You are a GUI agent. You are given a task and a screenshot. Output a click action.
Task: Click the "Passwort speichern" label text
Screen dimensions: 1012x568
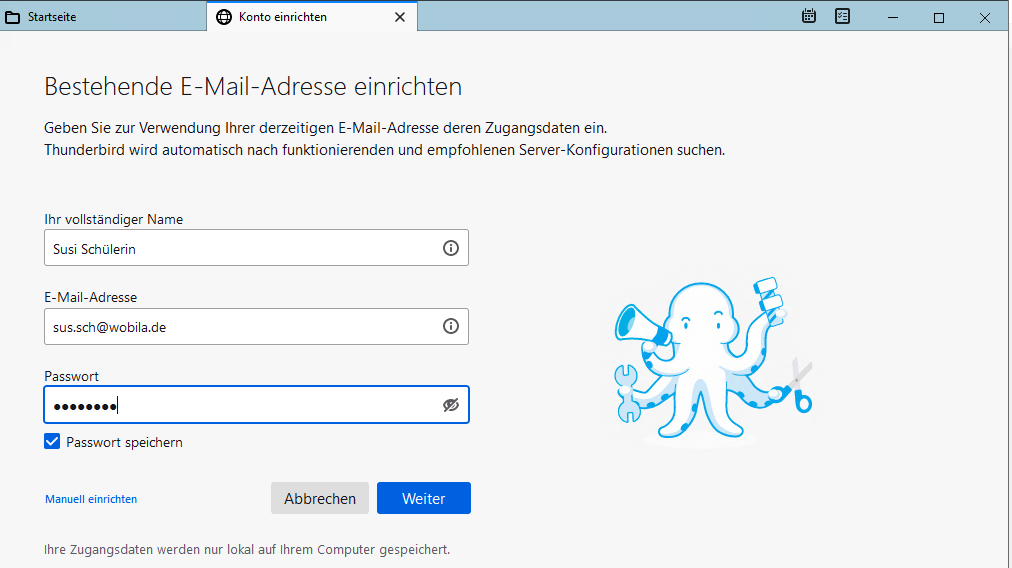click(124, 442)
